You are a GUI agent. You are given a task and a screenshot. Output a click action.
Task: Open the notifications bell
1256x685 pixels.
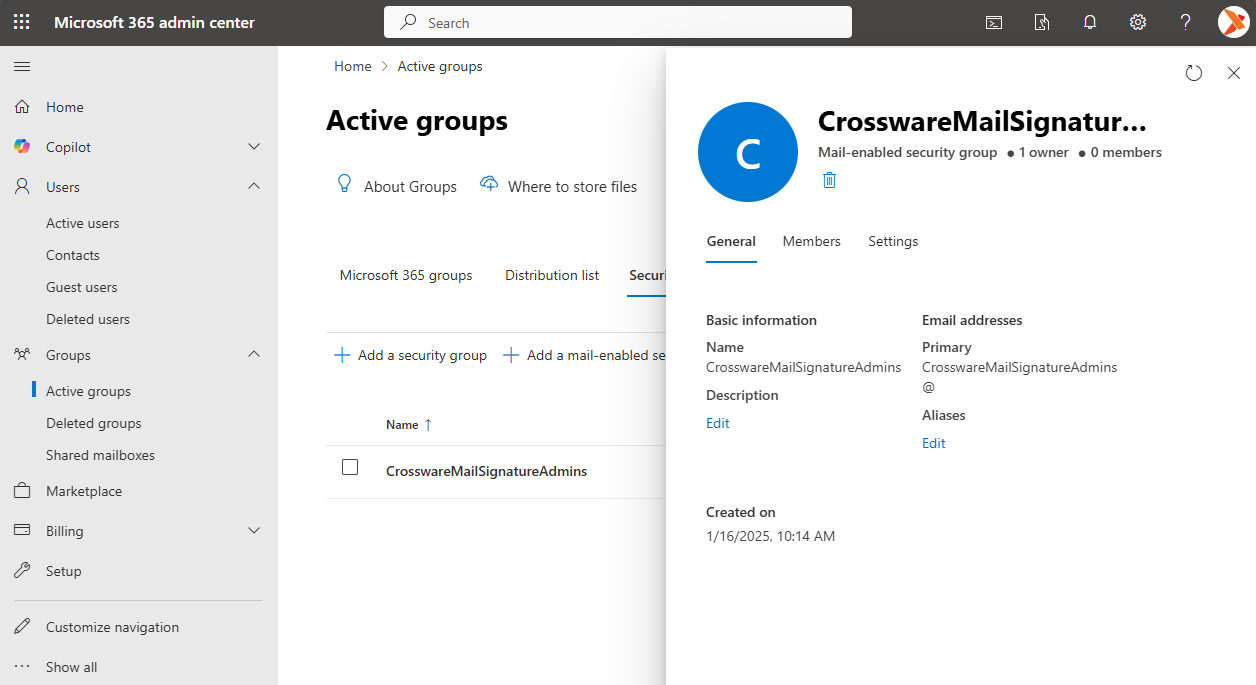coord(1090,22)
